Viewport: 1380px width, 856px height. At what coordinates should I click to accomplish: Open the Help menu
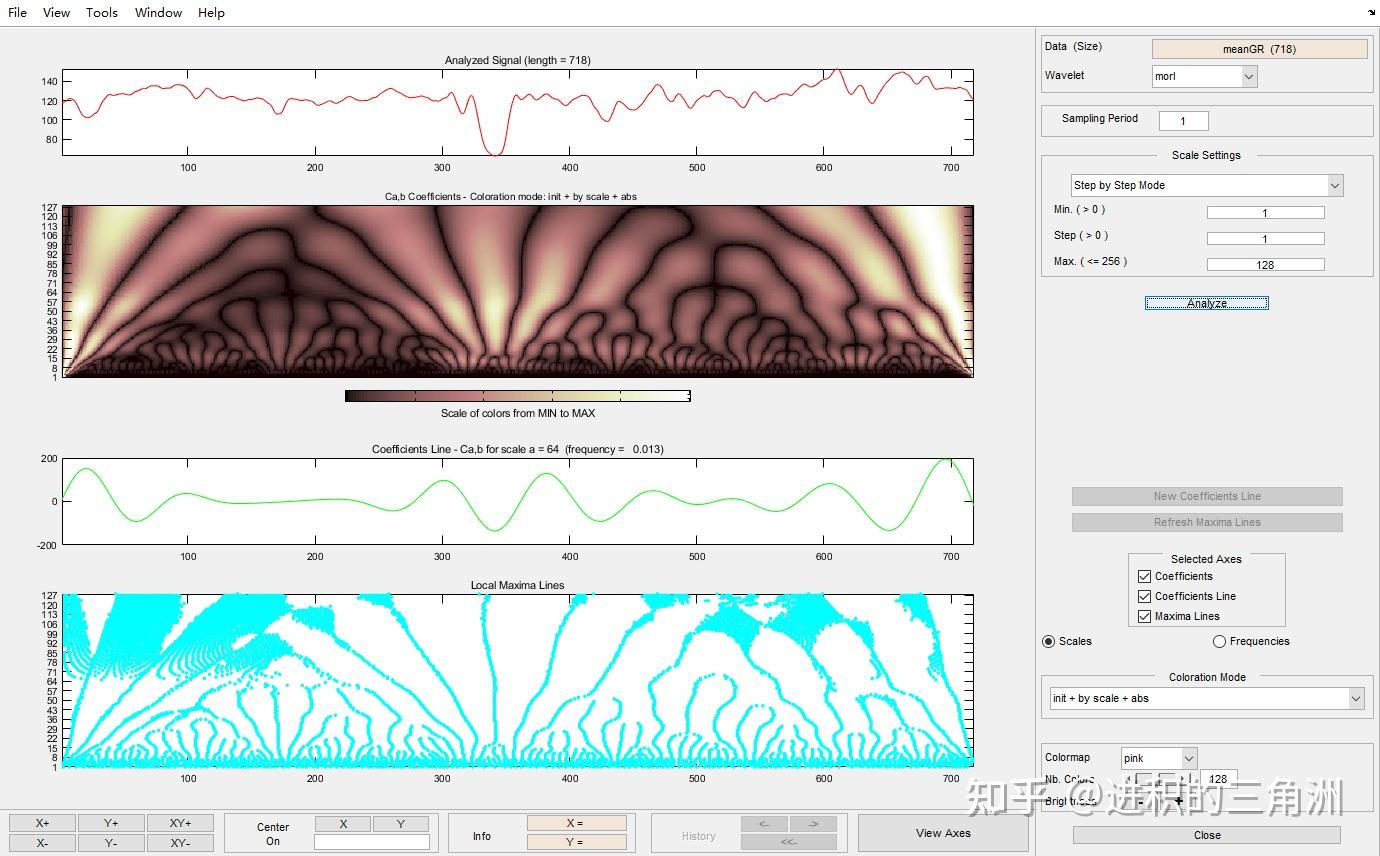tap(211, 13)
